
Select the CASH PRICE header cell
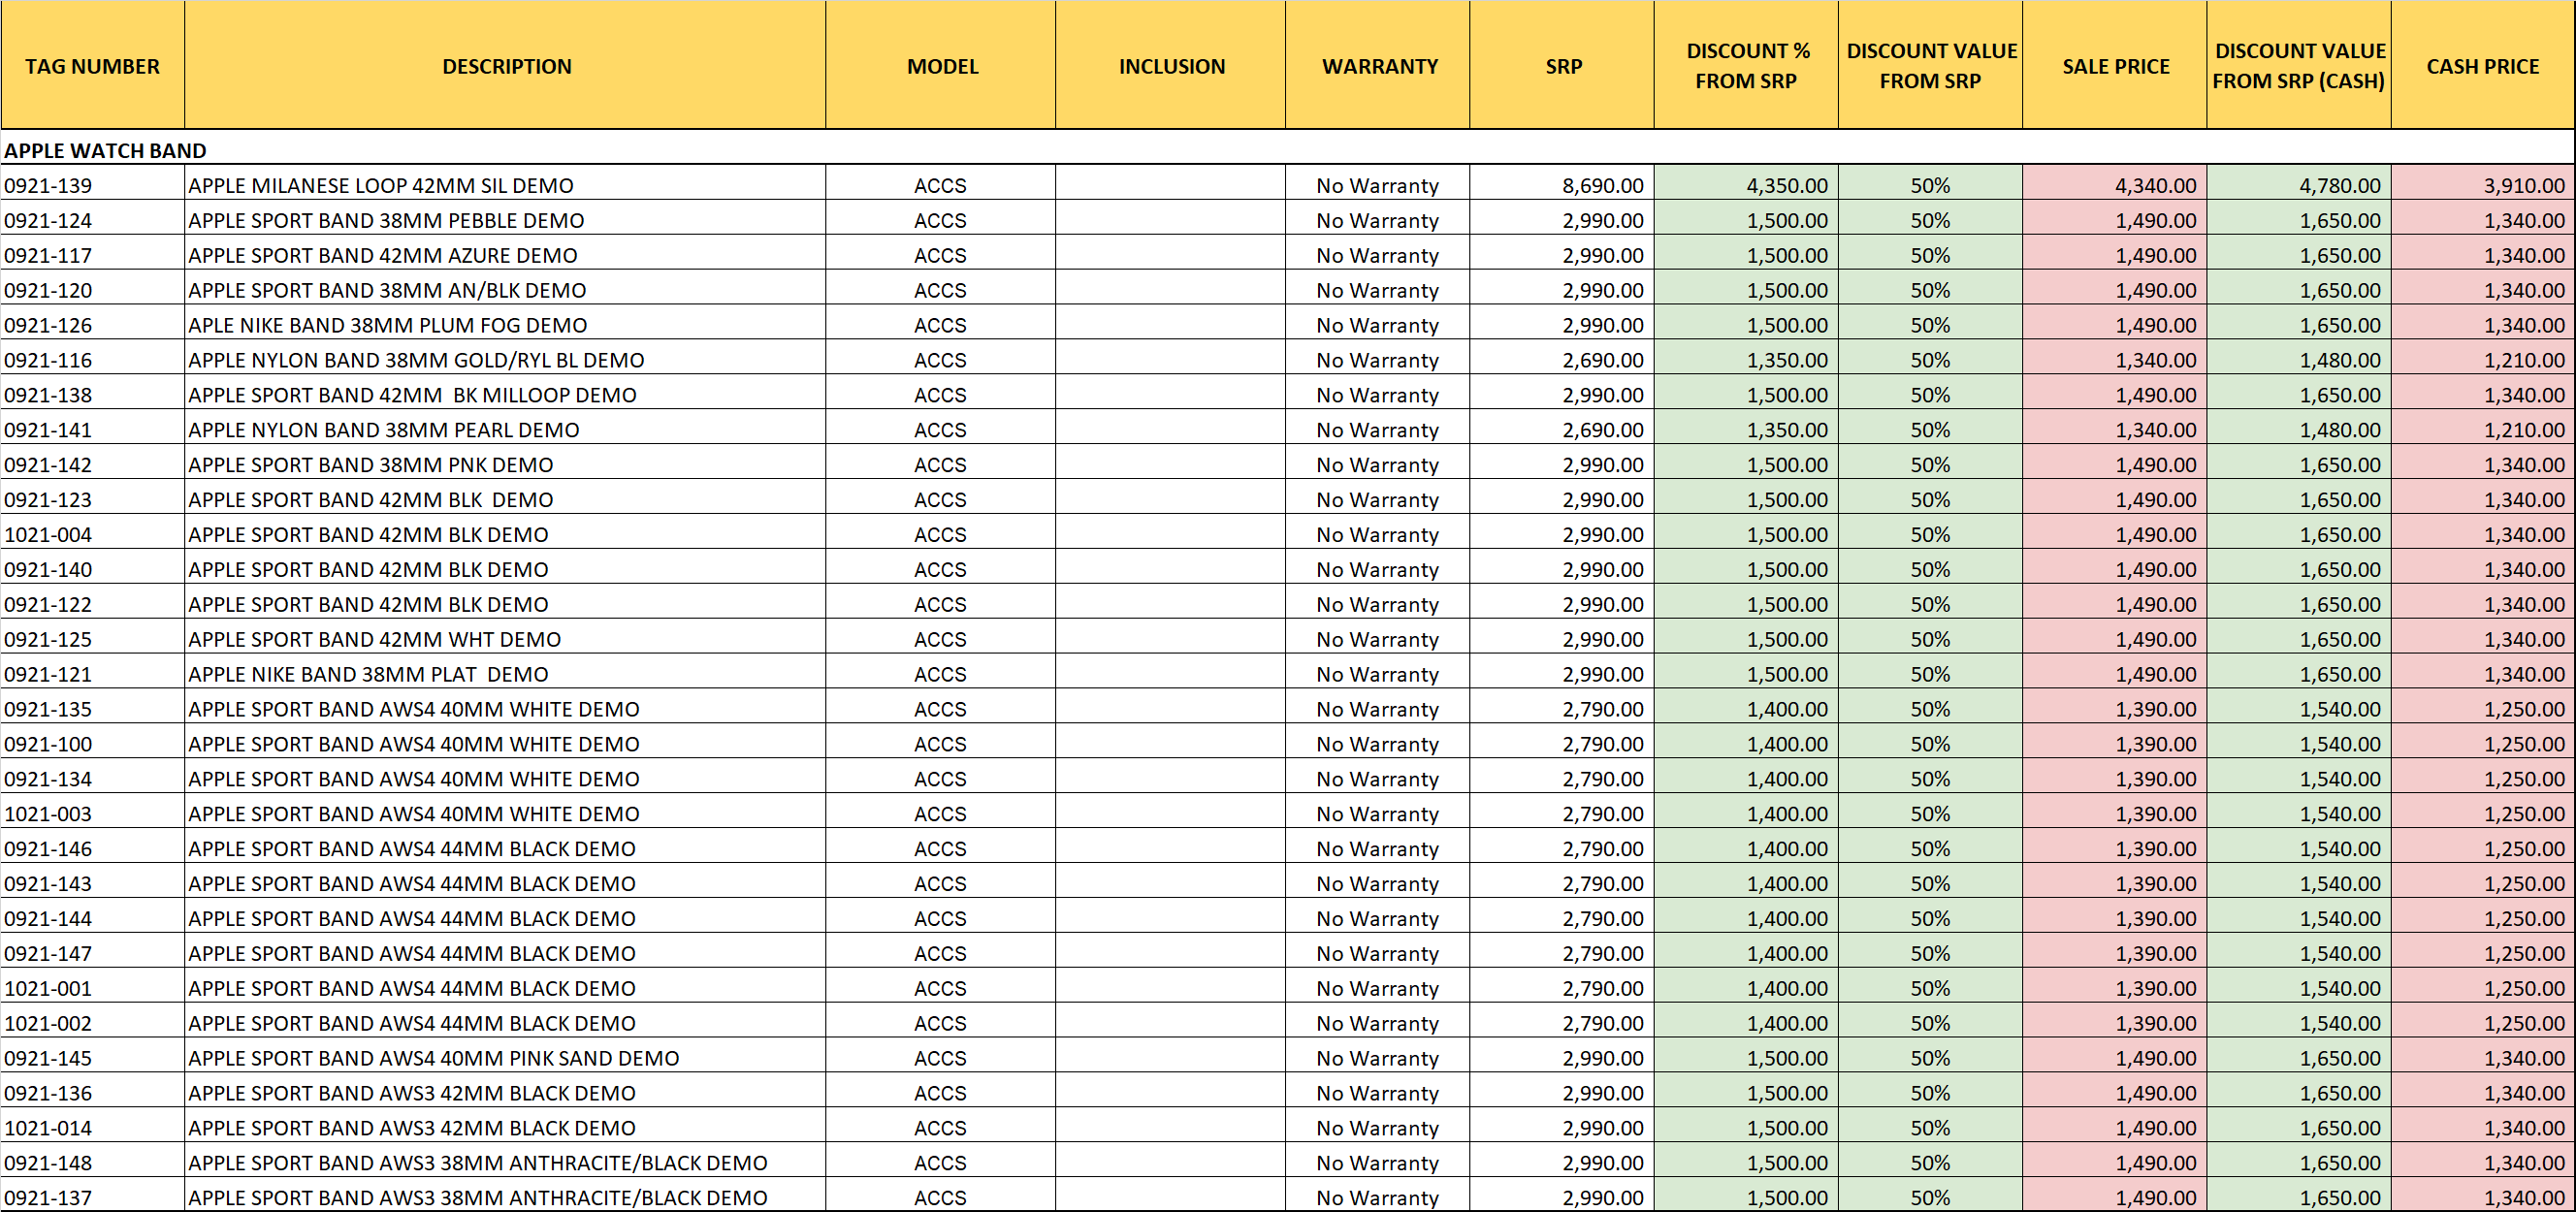[2483, 66]
